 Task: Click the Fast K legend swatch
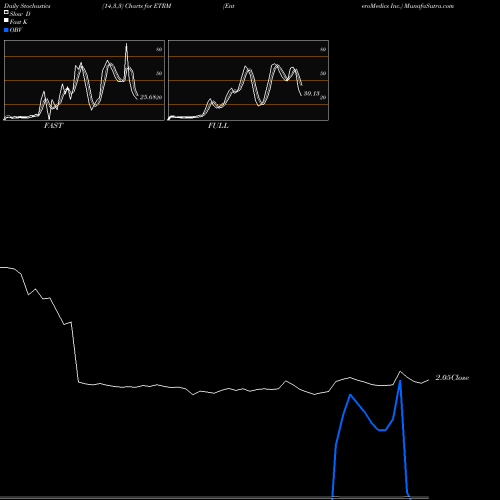(6, 21)
